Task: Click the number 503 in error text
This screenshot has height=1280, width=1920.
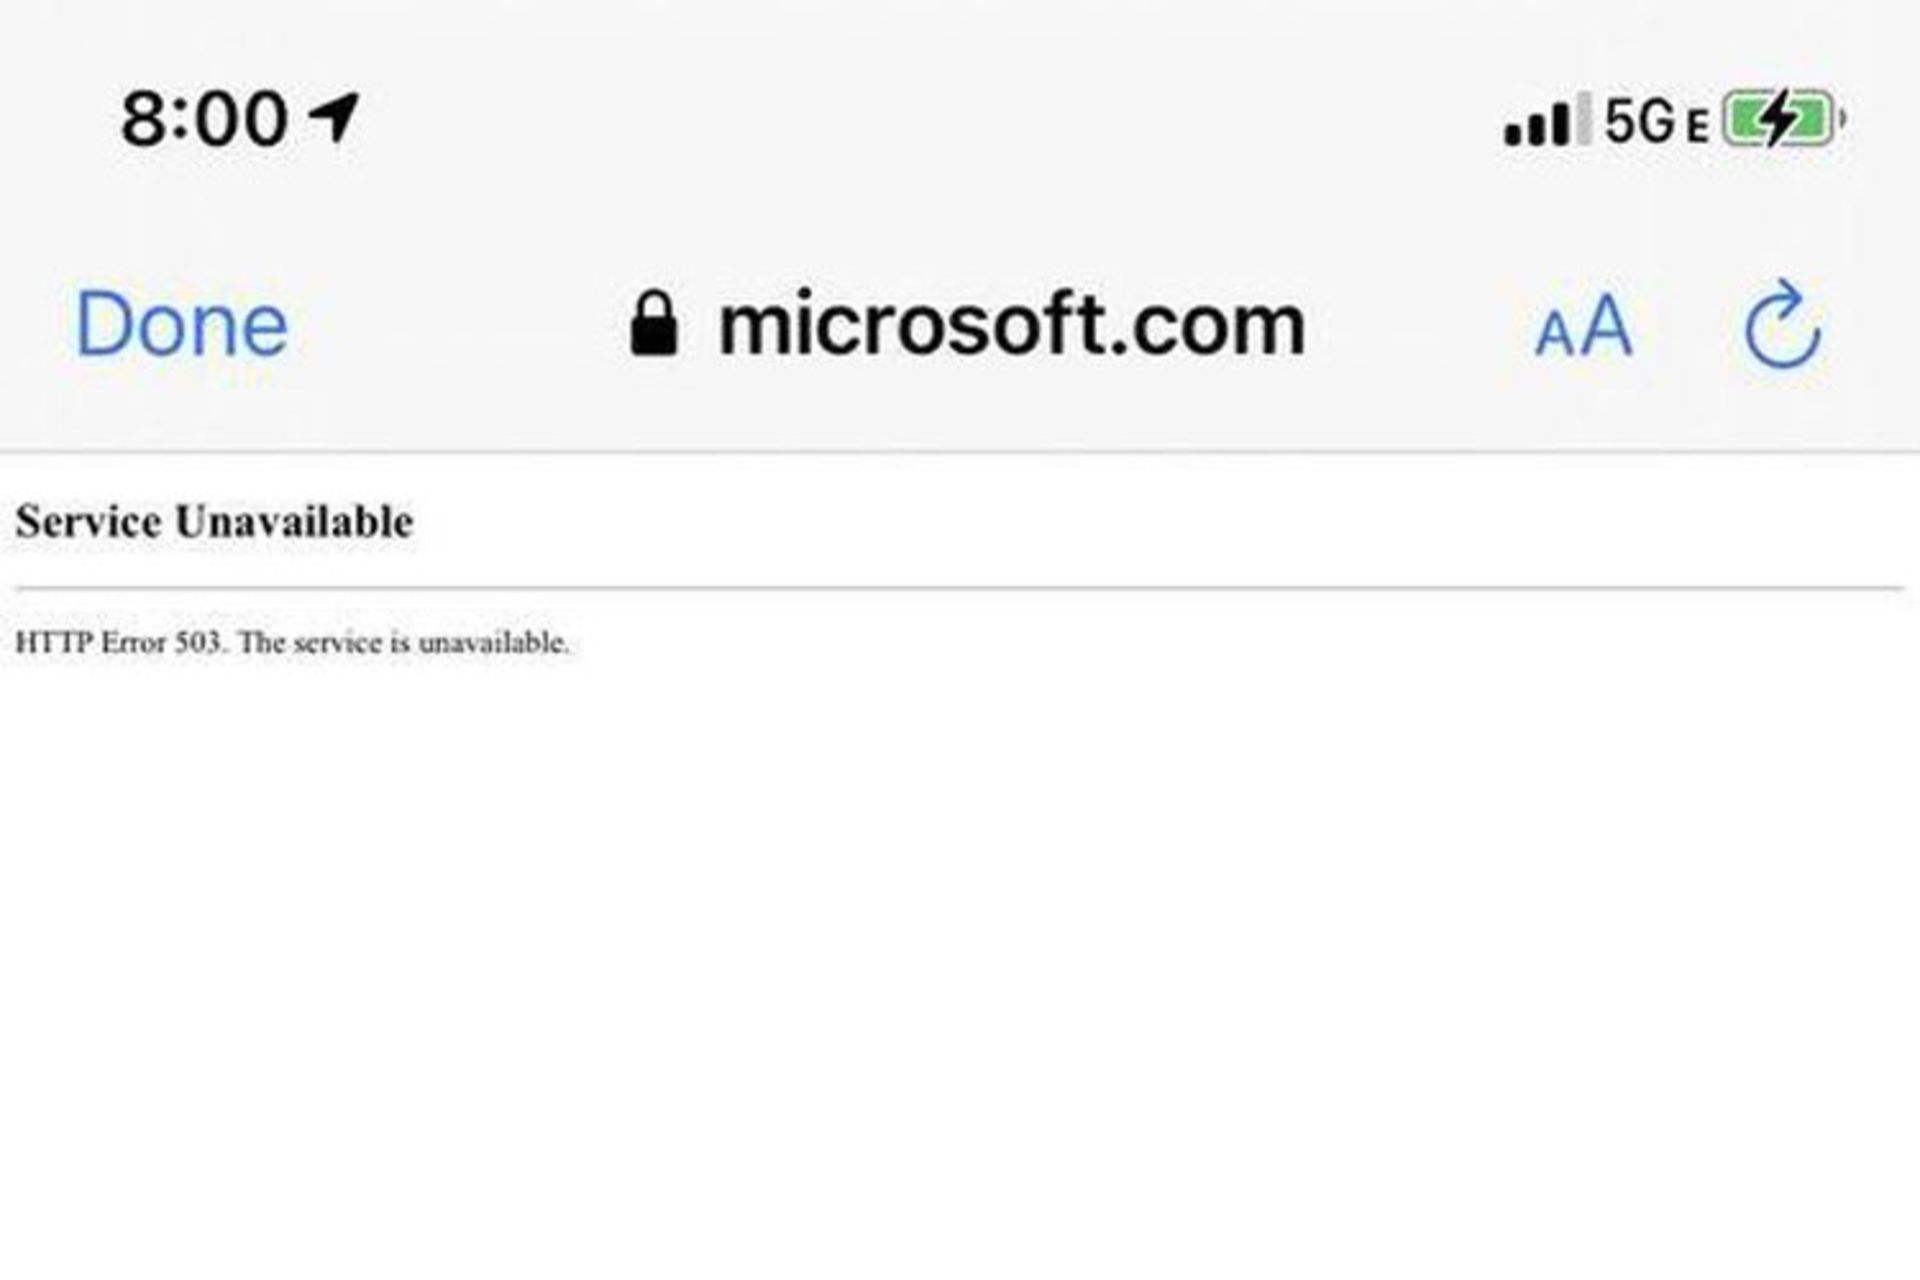Action: (x=198, y=643)
